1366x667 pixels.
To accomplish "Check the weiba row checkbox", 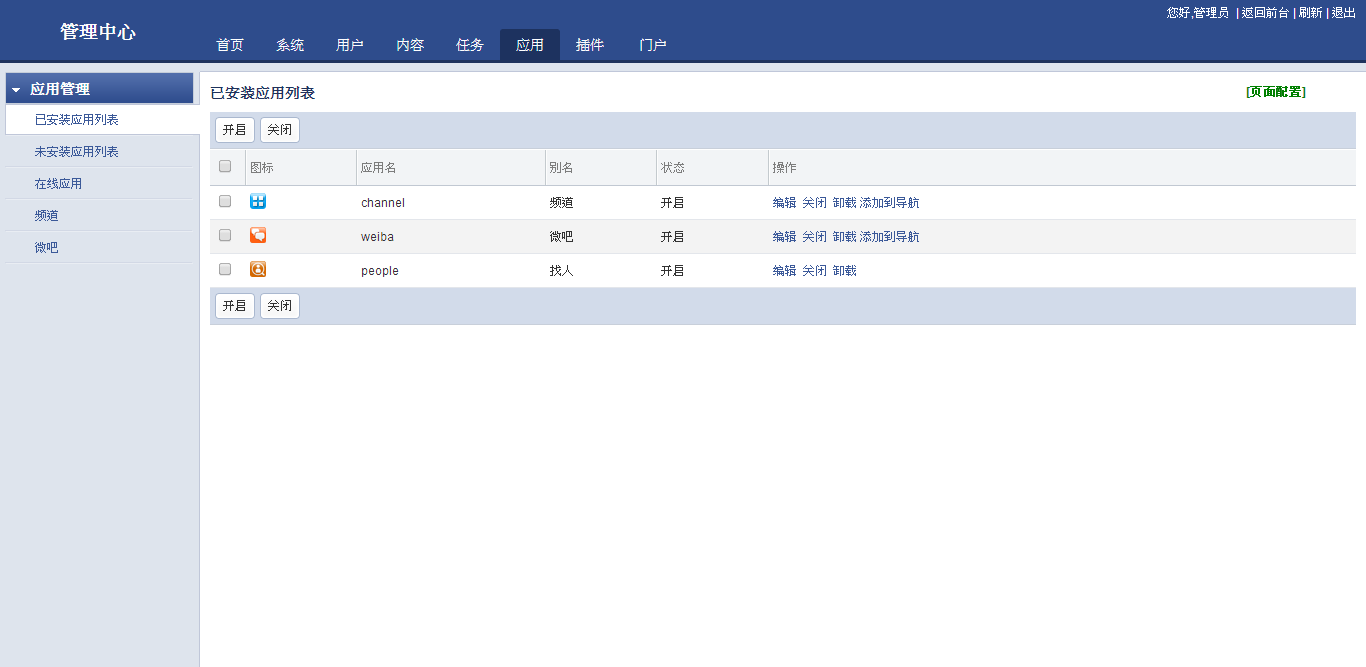I will point(225,236).
